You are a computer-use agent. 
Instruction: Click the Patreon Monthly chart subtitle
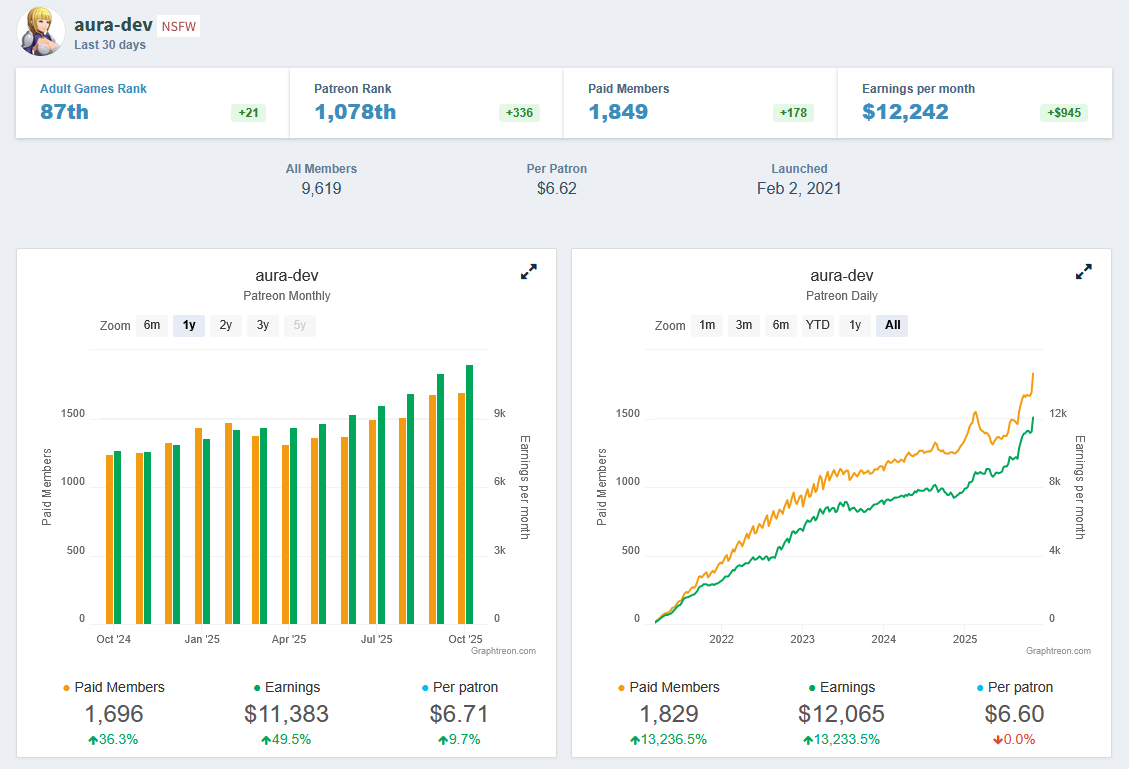287,296
